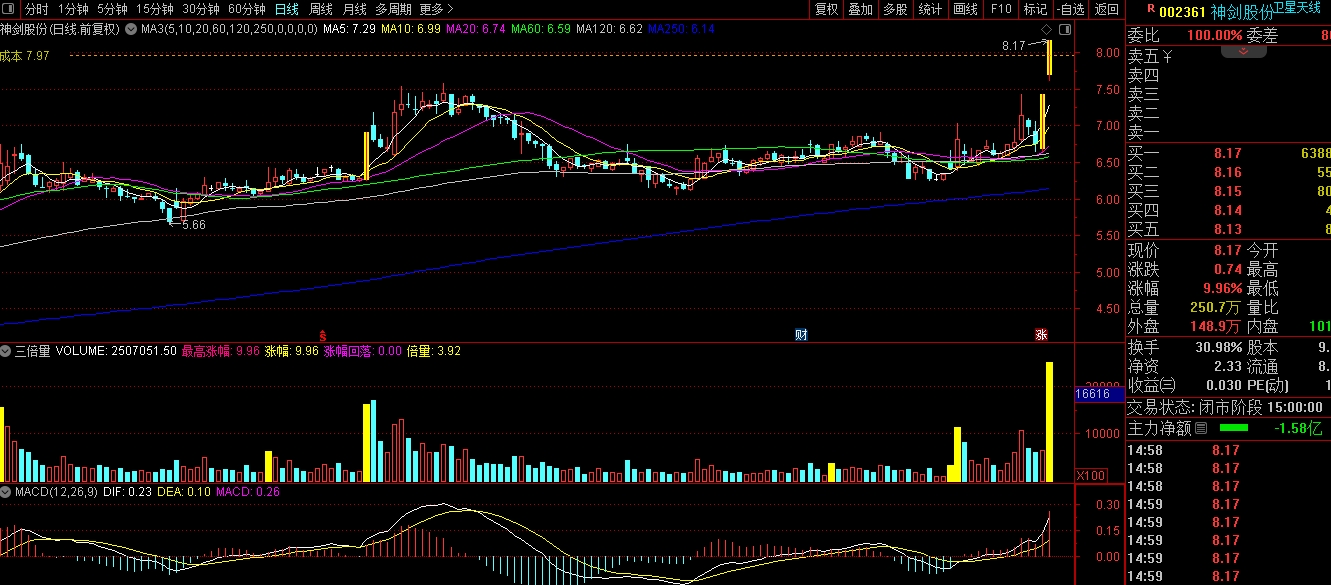Click the diamond marker icon above the chart

point(1046,29)
